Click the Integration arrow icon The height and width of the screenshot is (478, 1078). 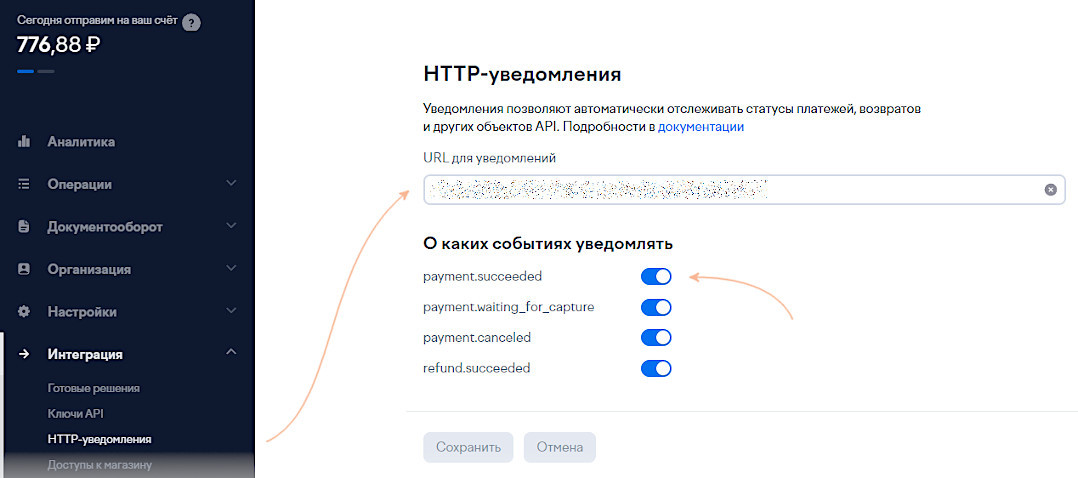[24, 354]
